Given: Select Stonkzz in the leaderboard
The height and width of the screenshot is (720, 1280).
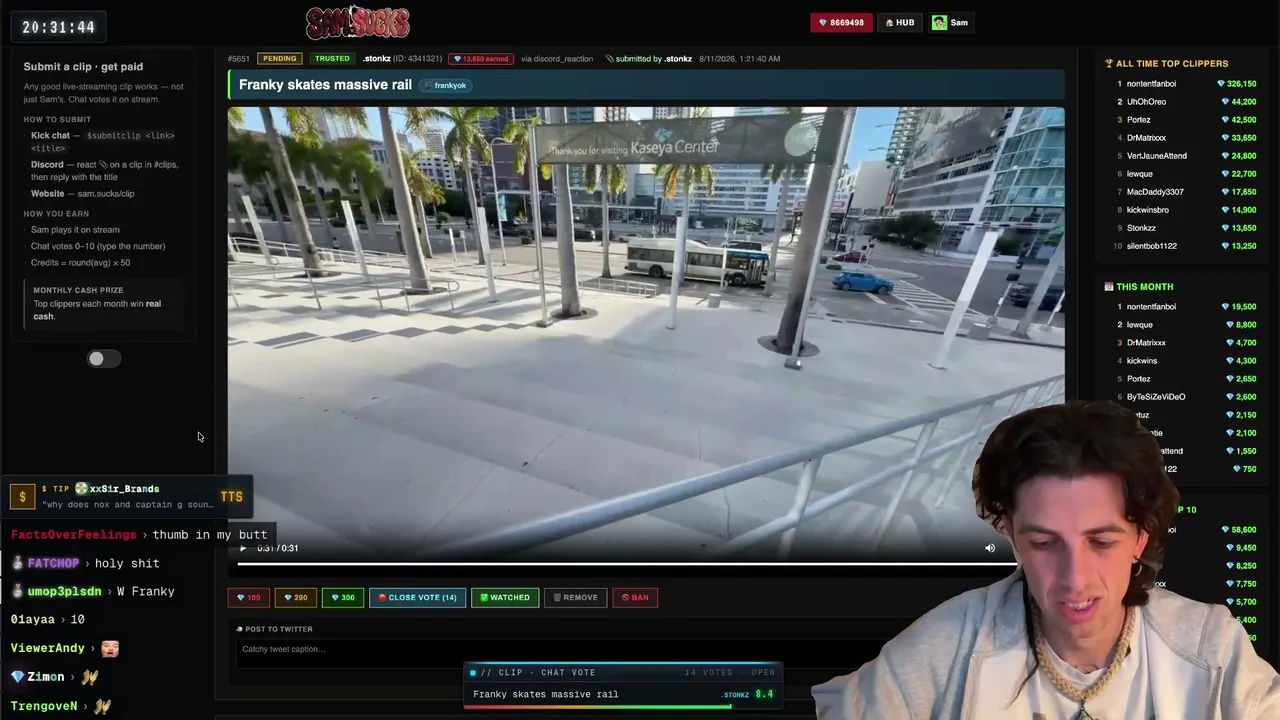Looking at the screenshot, I should tap(1141, 228).
